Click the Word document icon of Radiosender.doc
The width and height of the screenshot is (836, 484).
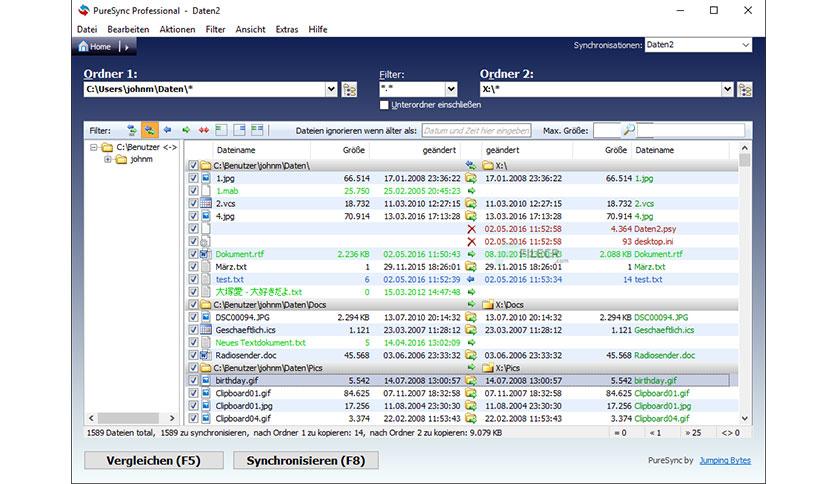coord(206,355)
